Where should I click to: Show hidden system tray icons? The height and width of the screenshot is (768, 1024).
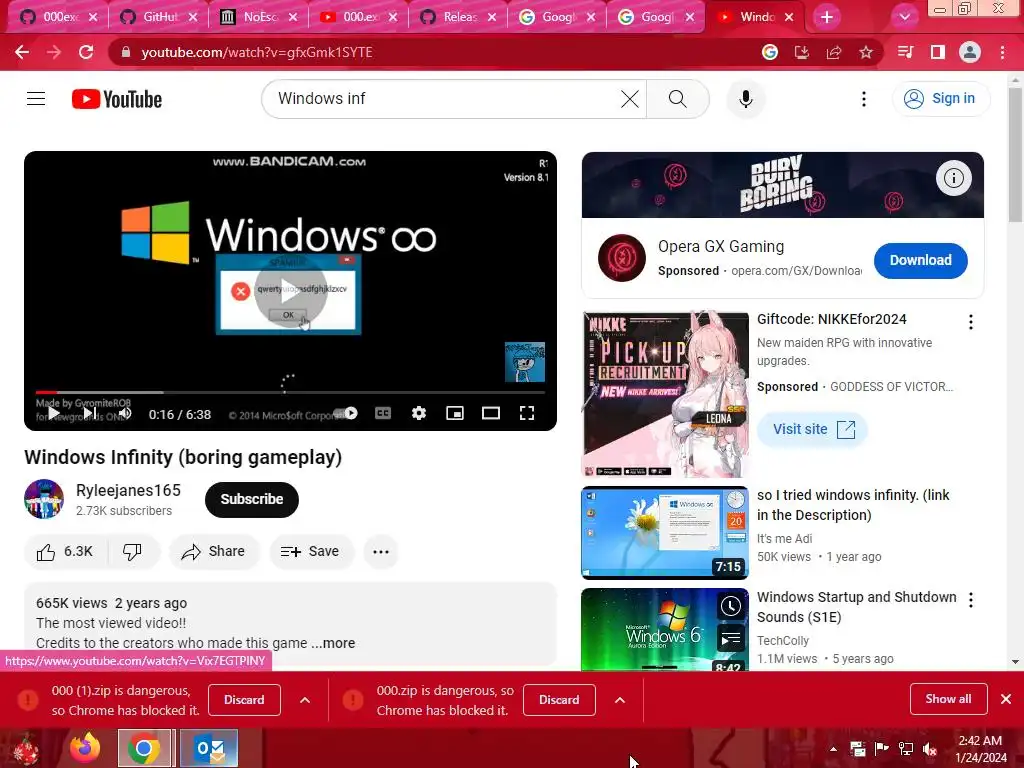[x=833, y=749]
